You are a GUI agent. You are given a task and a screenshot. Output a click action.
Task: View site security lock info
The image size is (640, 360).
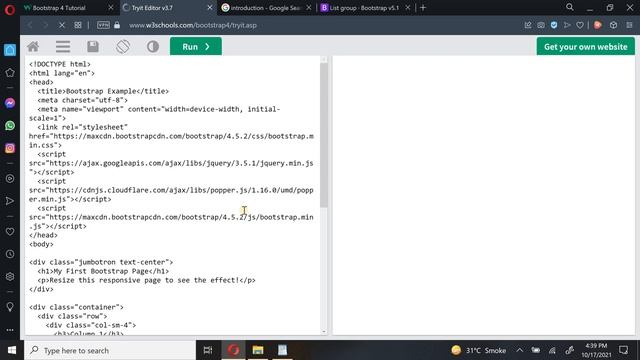point(117,25)
